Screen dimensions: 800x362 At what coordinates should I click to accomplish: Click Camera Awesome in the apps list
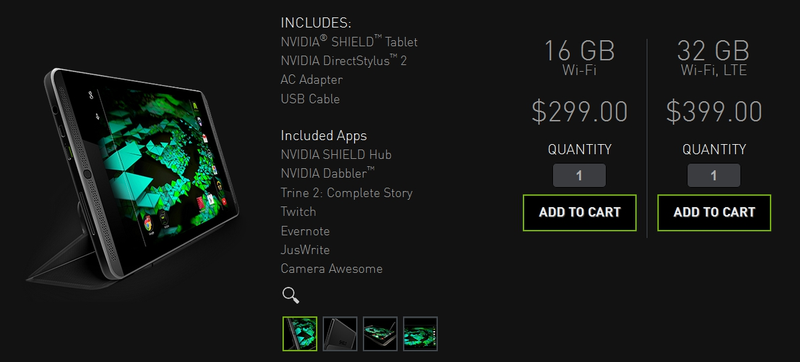332,269
